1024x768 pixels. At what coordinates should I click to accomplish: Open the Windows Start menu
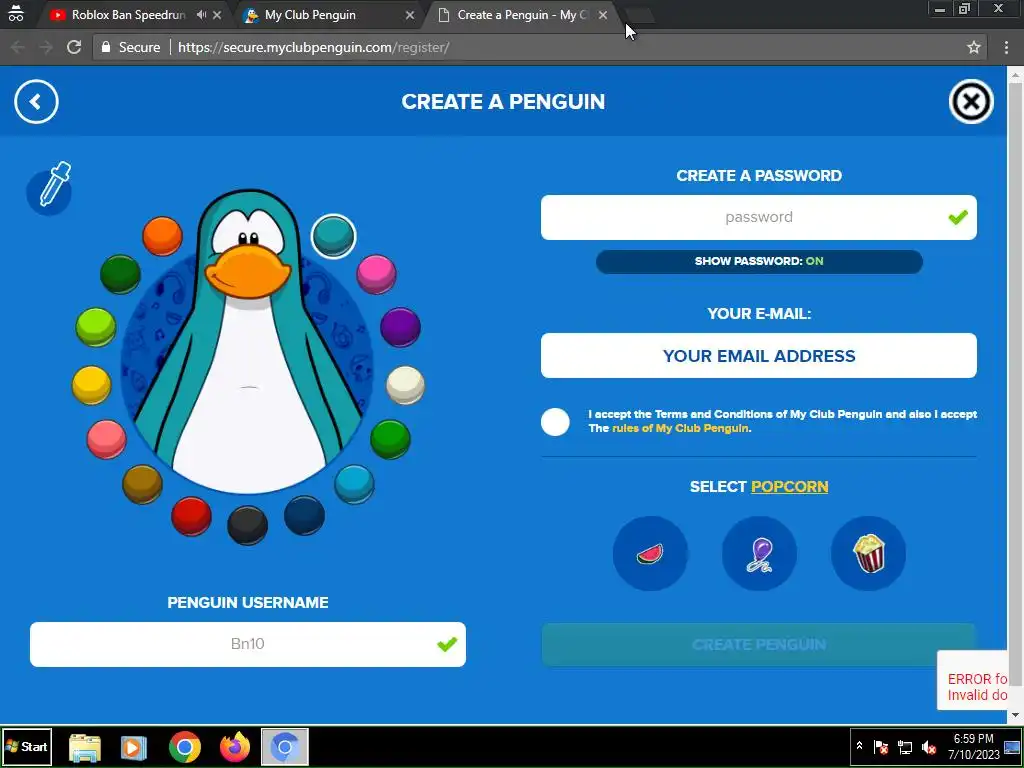point(27,746)
